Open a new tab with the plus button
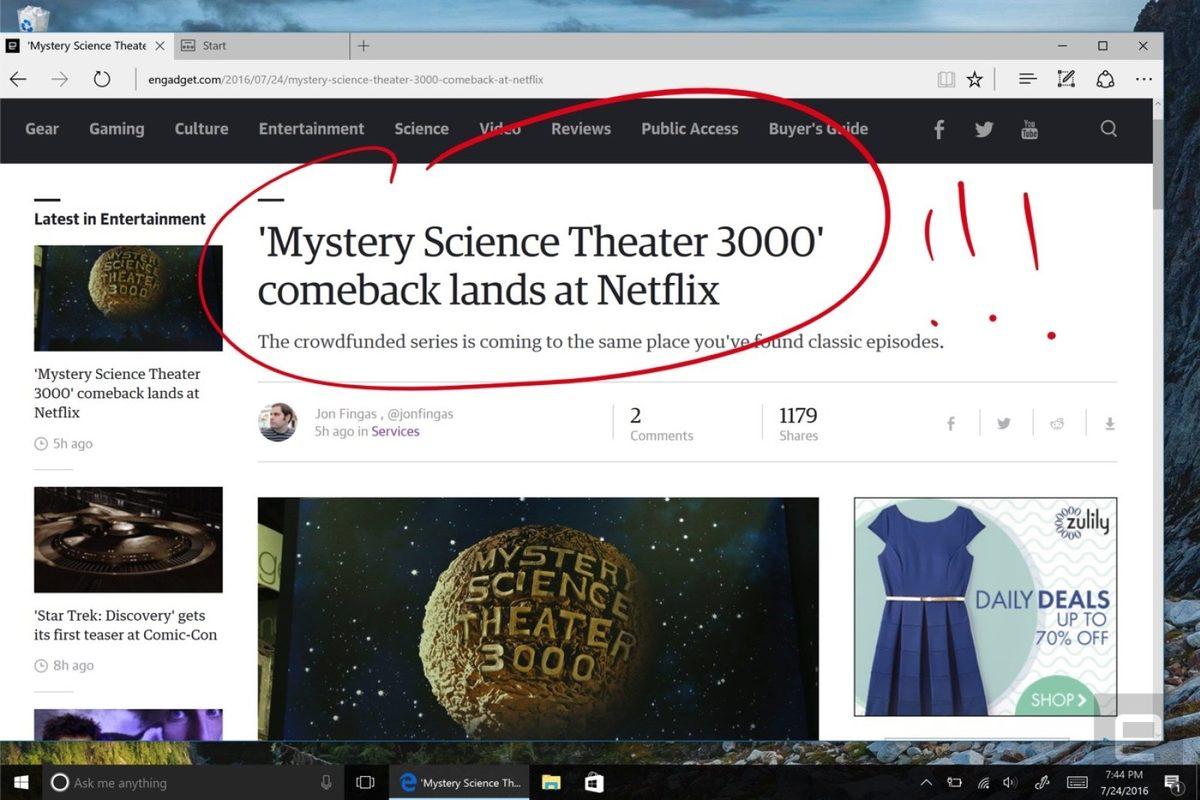The width and height of the screenshot is (1200, 800). click(363, 45)
